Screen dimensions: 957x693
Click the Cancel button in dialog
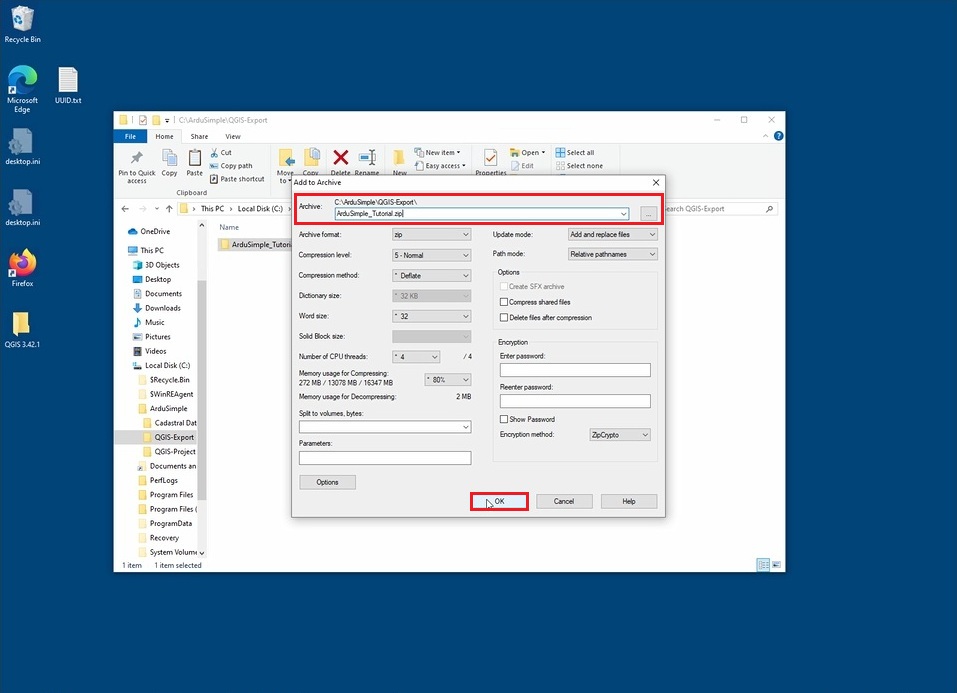(564, 501)
